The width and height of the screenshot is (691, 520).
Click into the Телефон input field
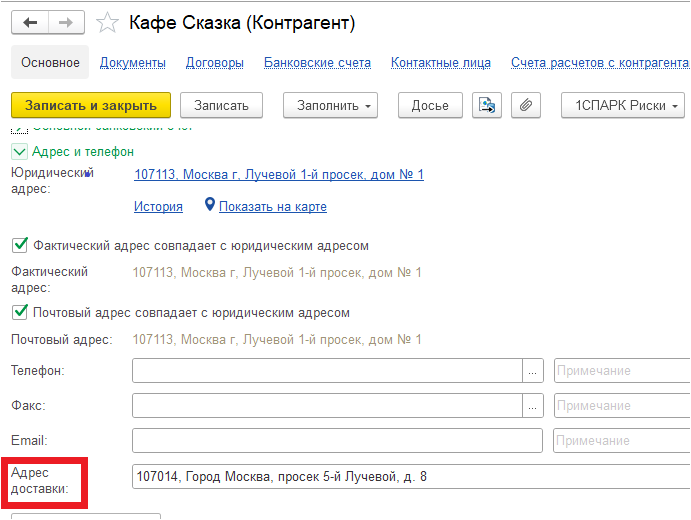[327, 371]
